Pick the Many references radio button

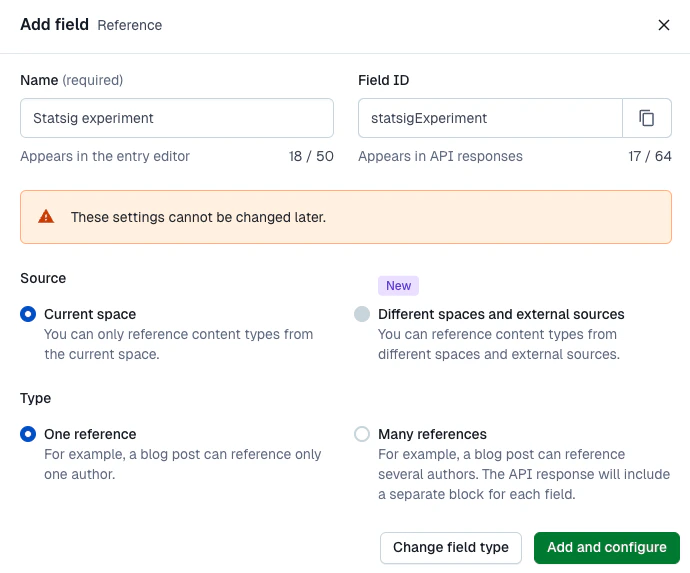pyautogui.click(x=362, y=434)
